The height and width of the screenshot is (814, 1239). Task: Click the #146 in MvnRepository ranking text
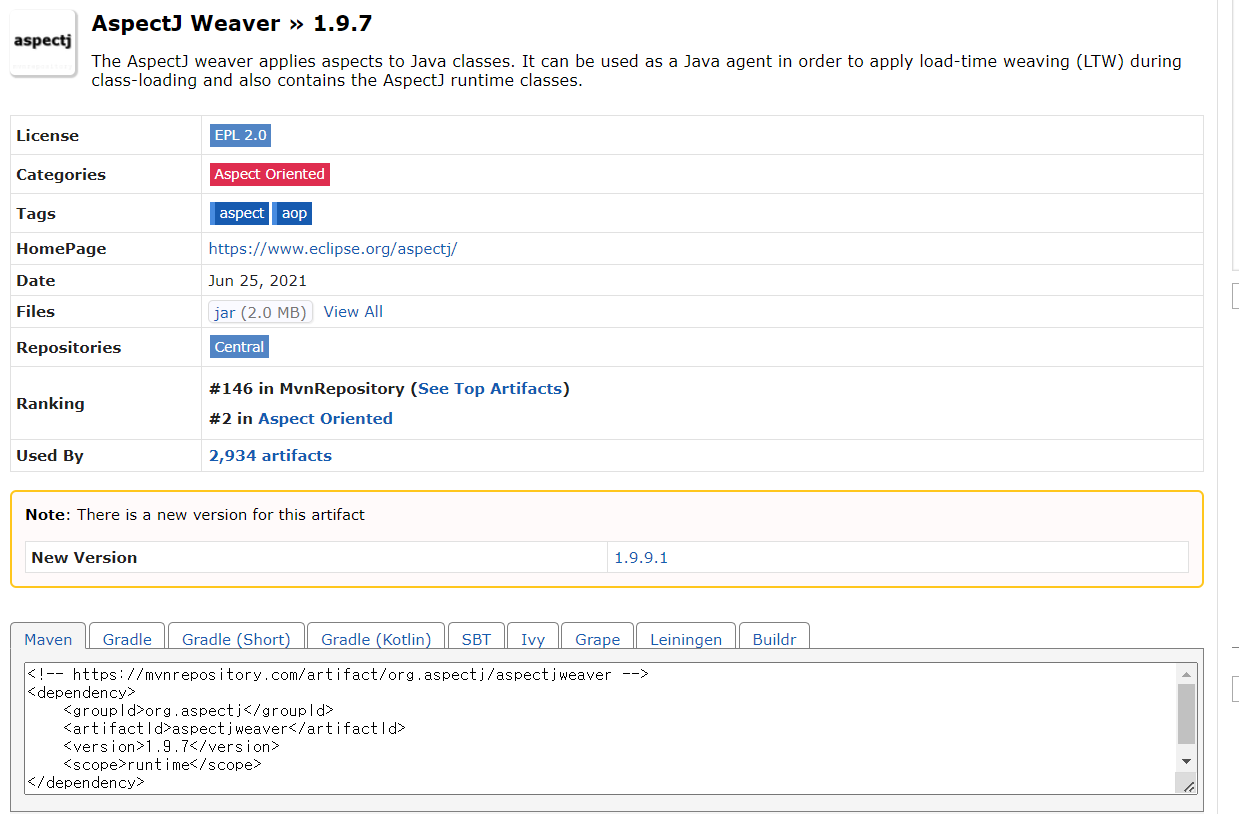pos(306,388)
